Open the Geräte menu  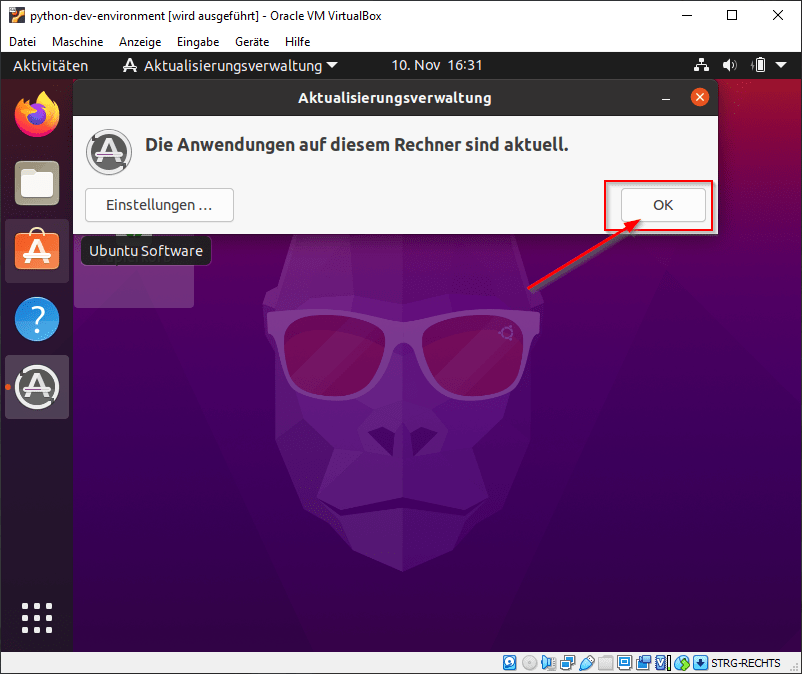[x=251, y=42]
